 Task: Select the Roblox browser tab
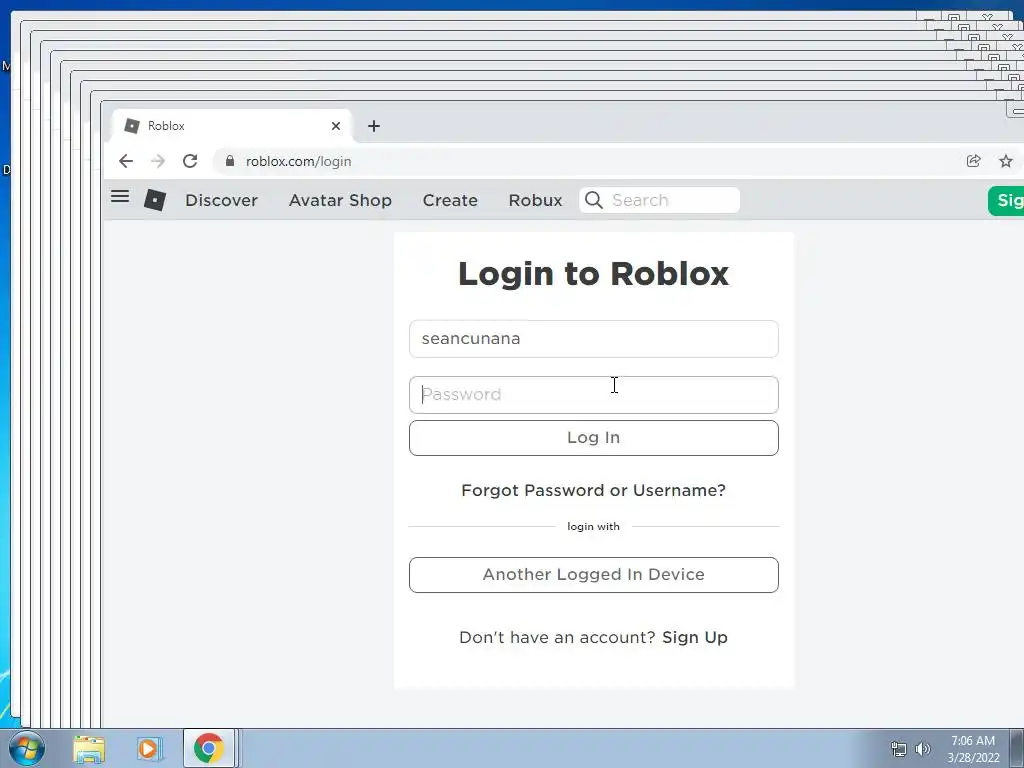tap(232, 126)
